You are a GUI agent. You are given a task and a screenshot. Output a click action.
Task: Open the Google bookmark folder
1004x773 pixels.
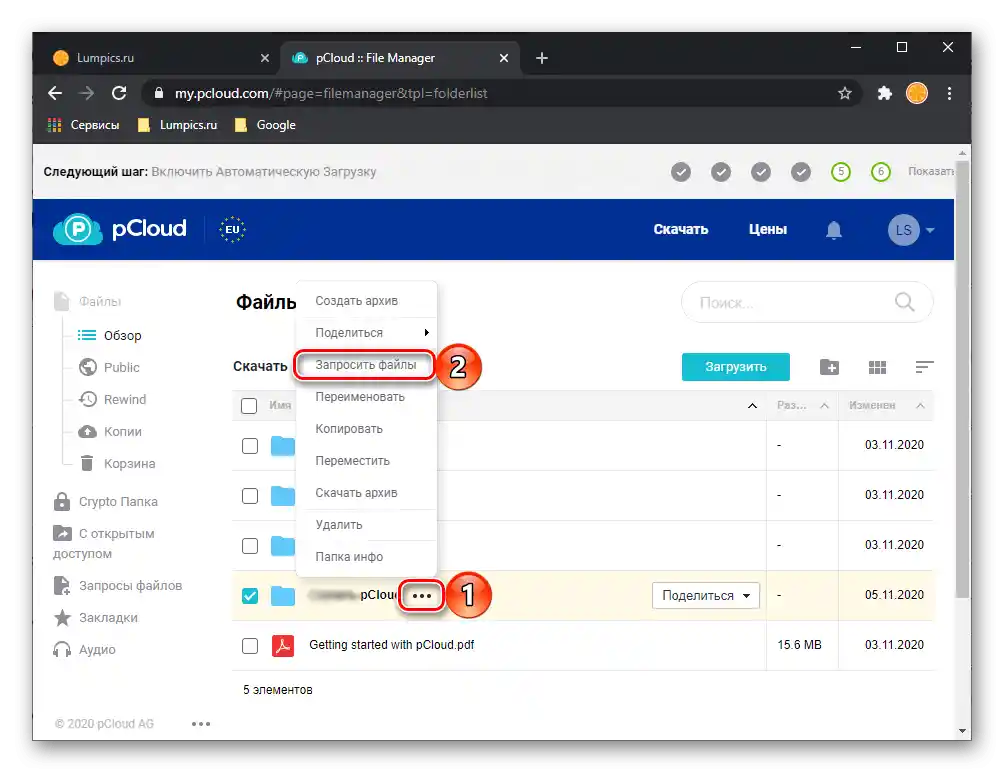pos(265,125)
